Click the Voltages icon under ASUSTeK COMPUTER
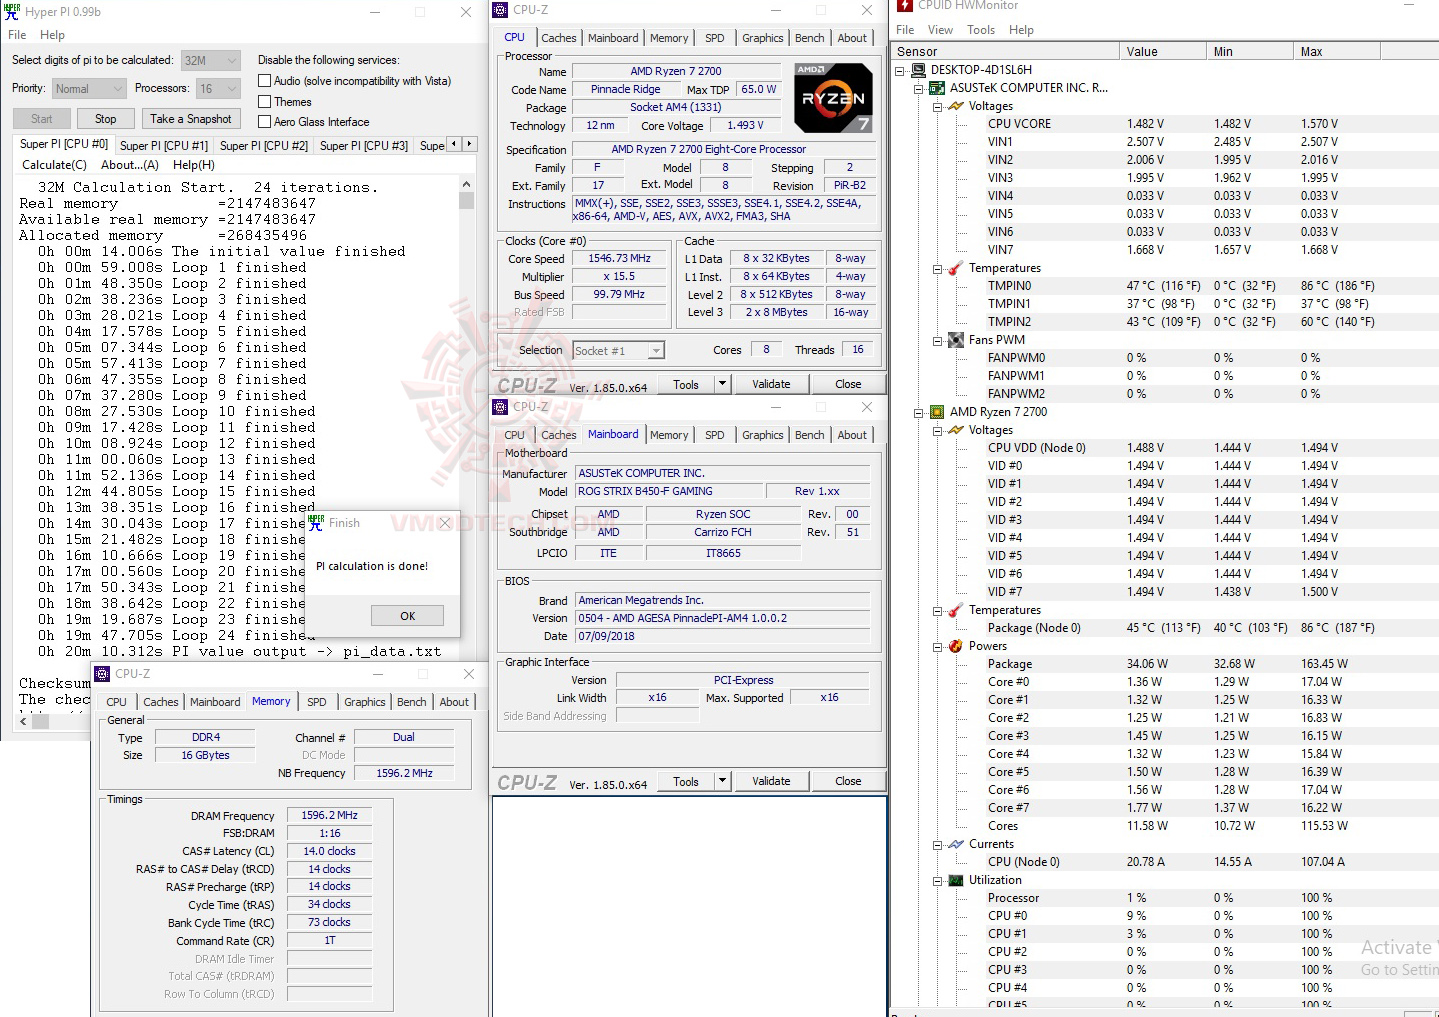This screenshot has height=1017, width=1439. point(956,106)
